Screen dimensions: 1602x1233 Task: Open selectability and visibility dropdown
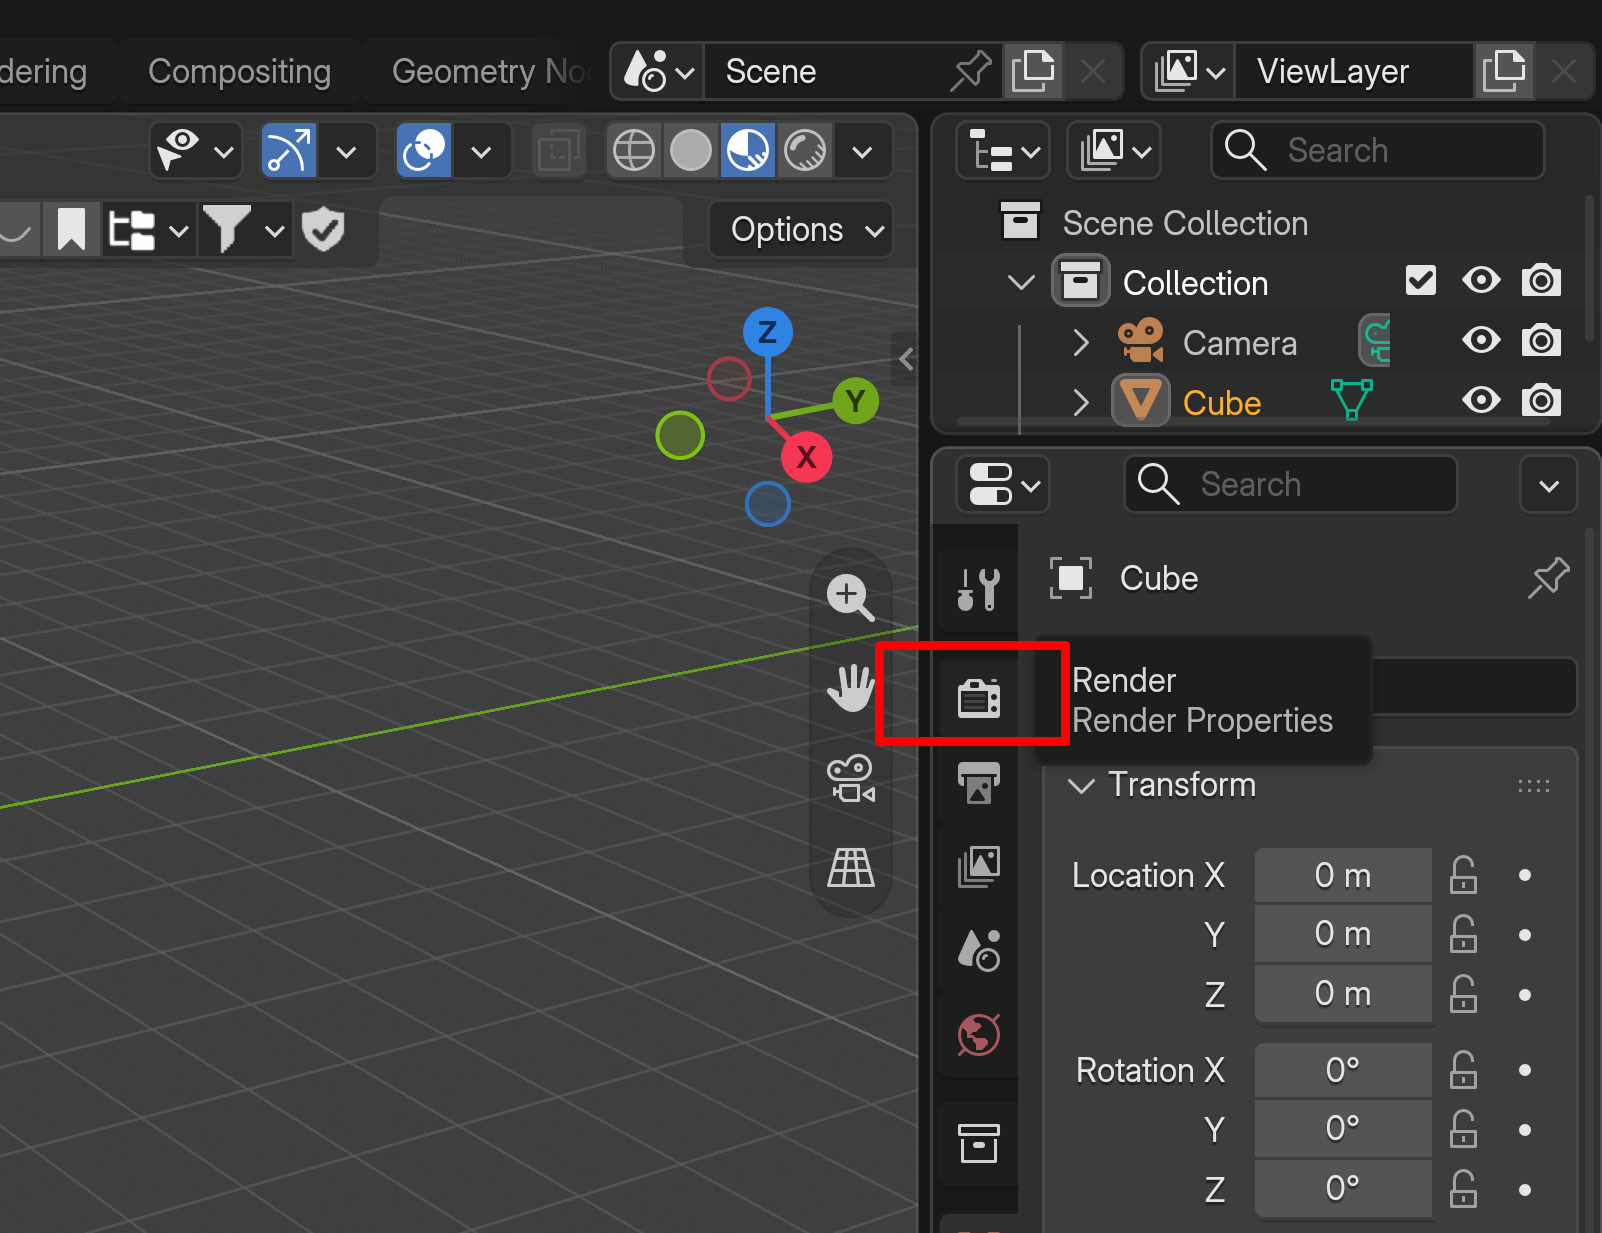[x=196, y=151]
